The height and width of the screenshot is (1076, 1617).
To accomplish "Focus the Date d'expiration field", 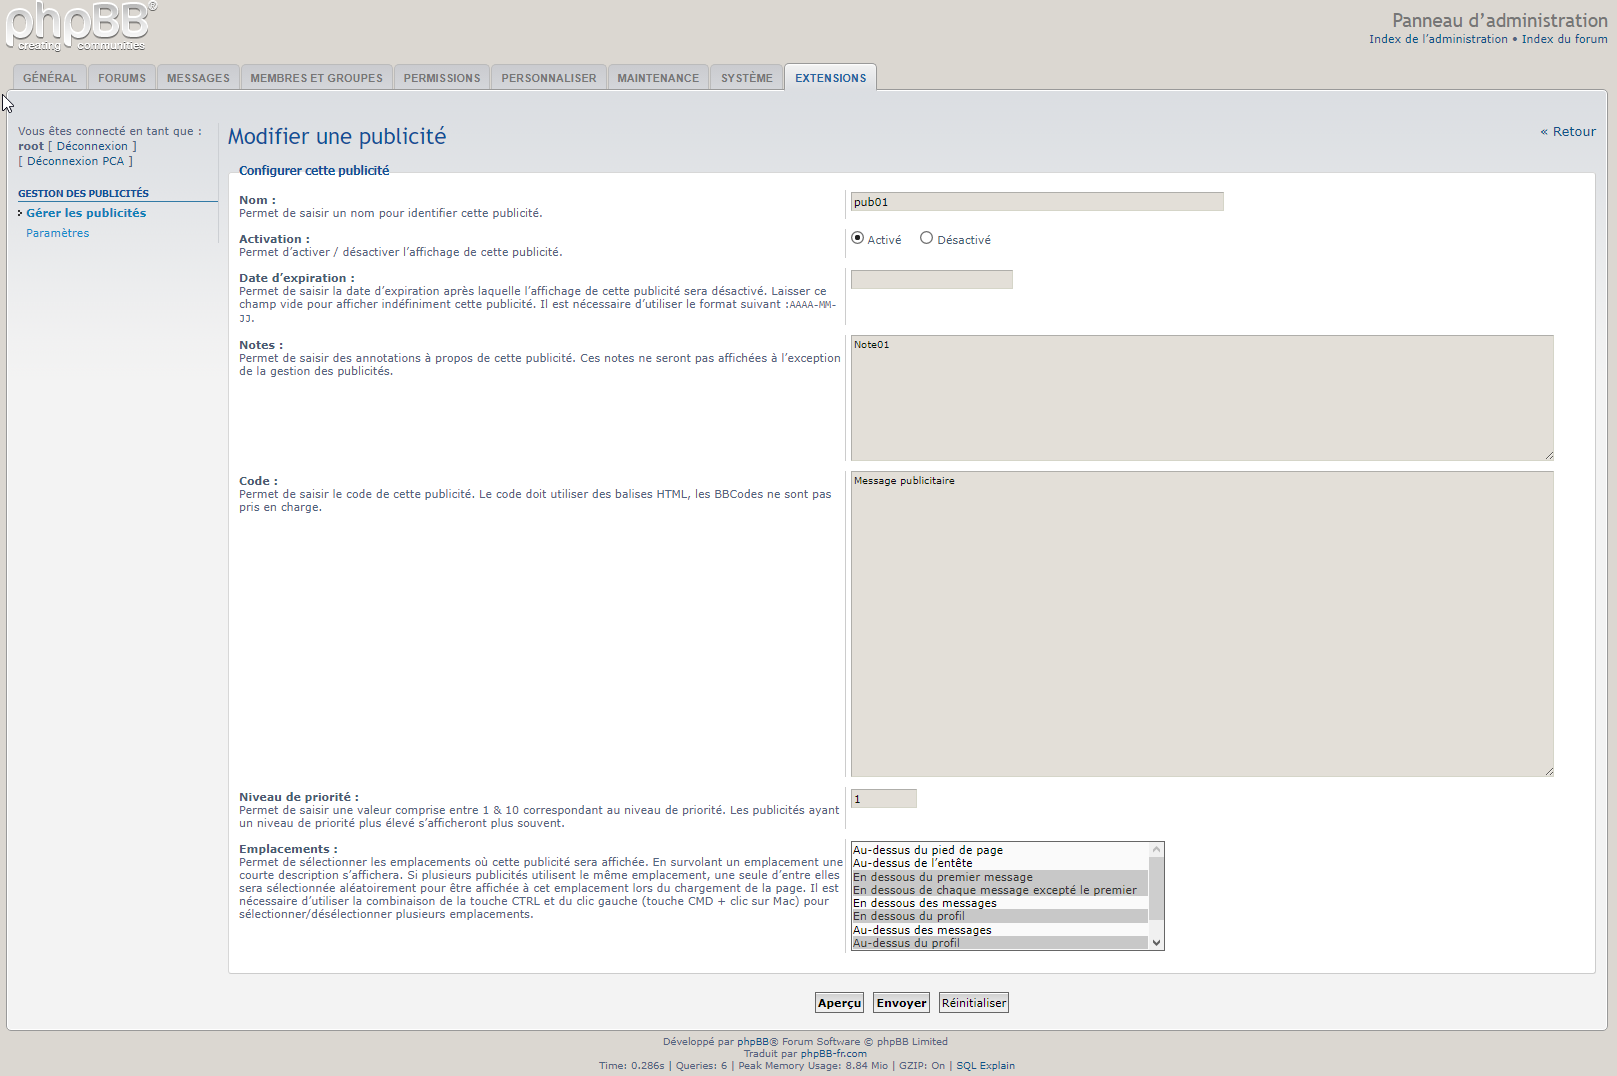I will pos(931,280).
